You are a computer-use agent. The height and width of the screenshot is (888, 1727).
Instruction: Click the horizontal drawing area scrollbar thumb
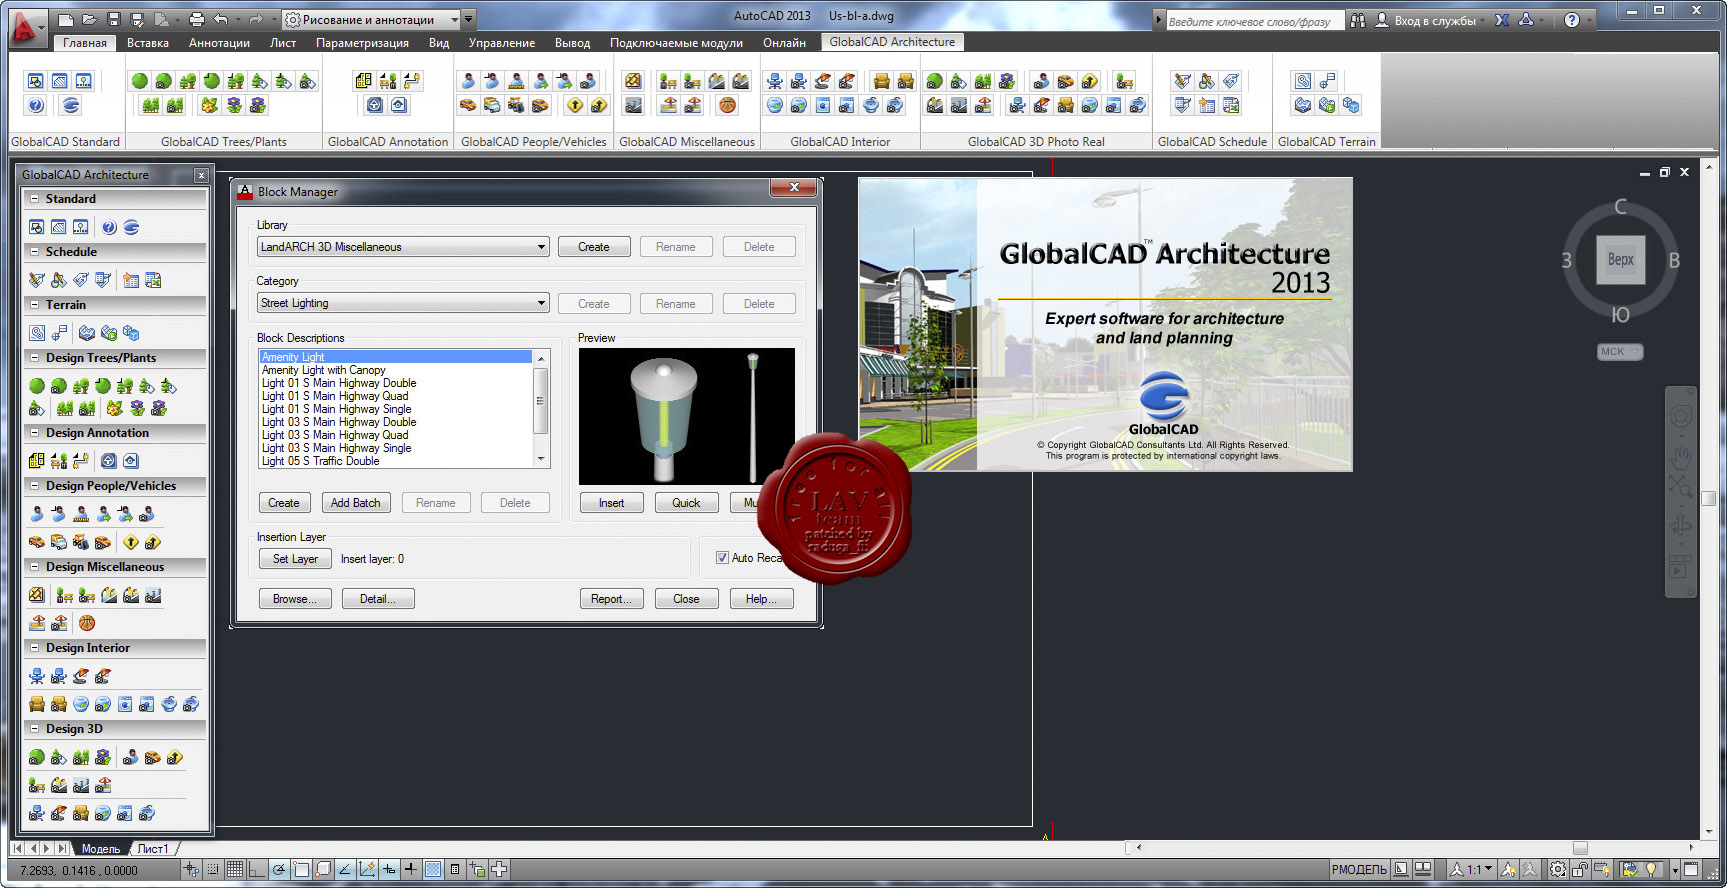coord(1580,848)
